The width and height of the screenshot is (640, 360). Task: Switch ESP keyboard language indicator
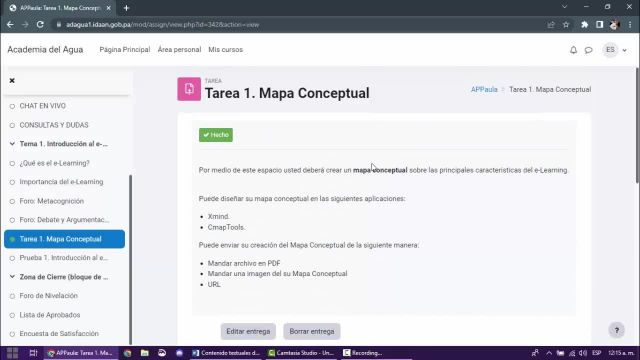596,353
